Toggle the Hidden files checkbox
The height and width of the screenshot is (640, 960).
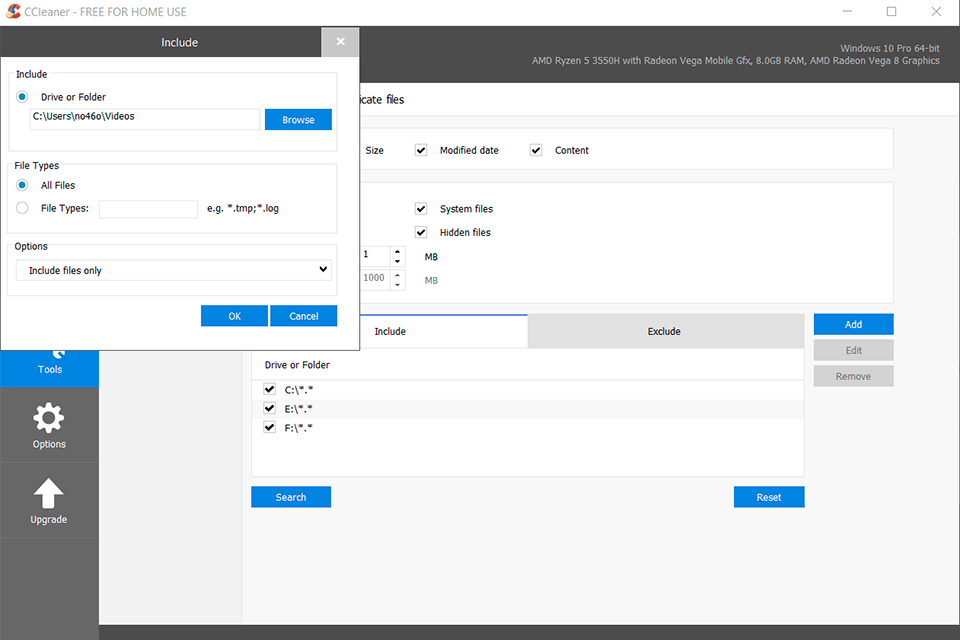point(421,232)
